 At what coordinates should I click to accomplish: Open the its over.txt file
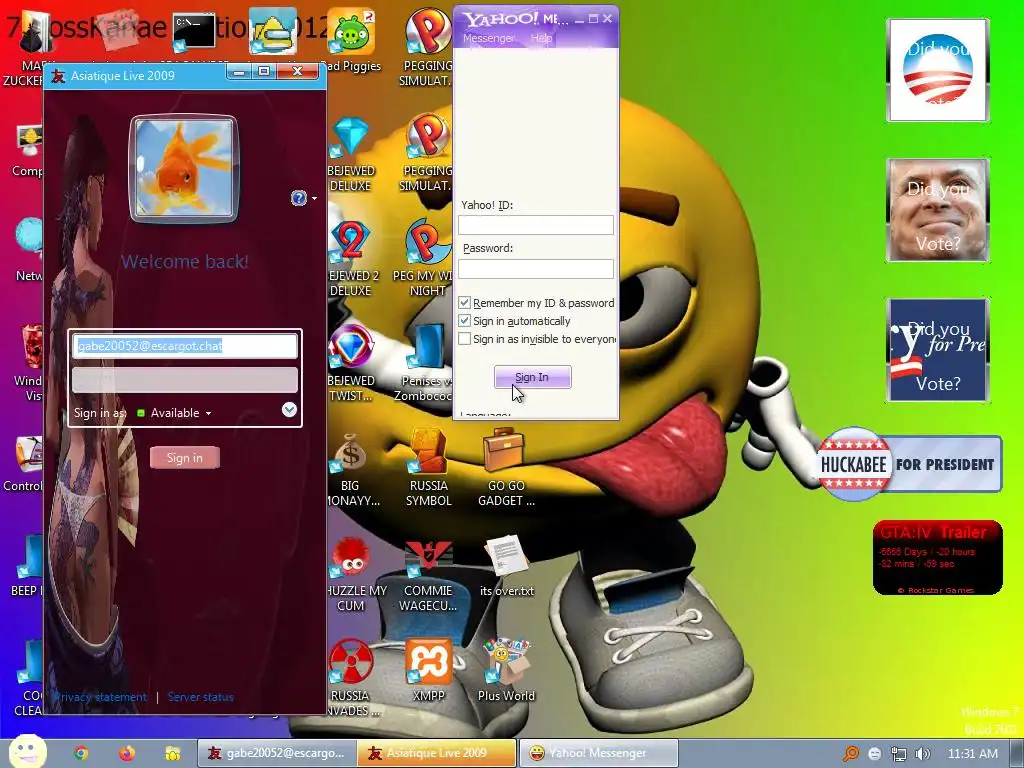(507, 566)
